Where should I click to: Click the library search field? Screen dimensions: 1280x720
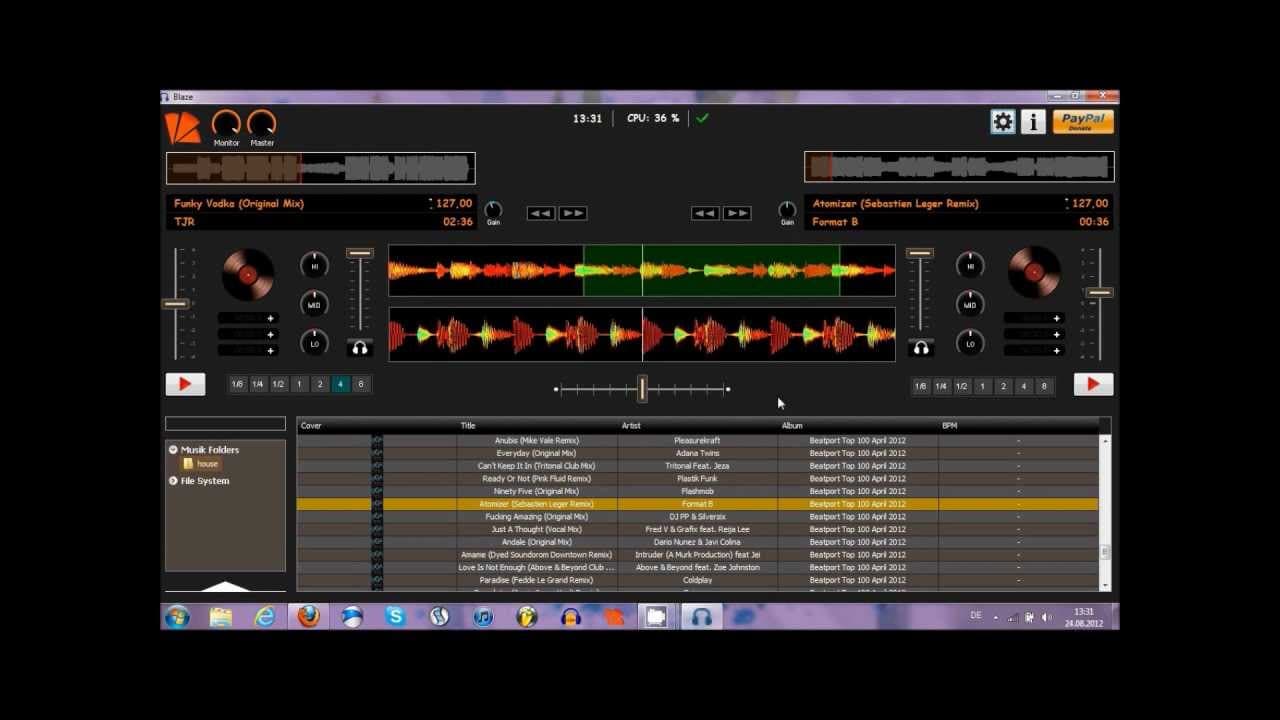click(225, 424)
